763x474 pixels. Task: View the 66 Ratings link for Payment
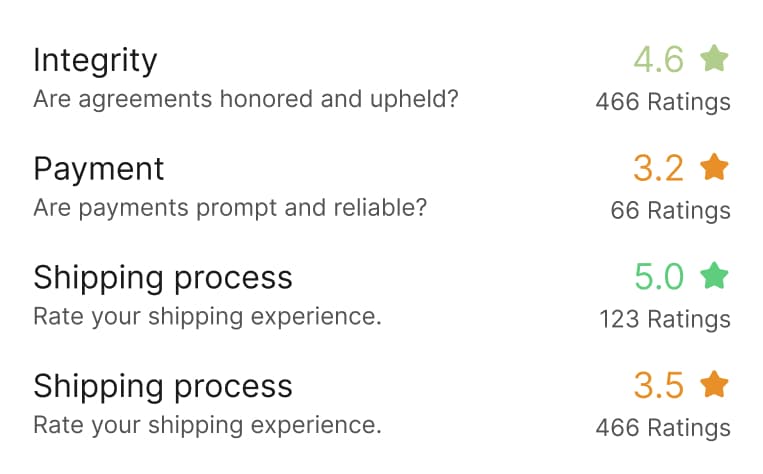pyautogui.click(x=670, y=211)
